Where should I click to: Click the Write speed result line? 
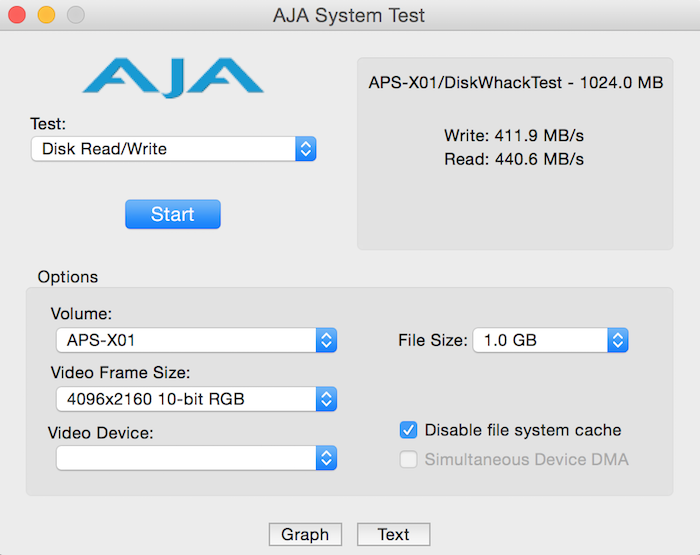point(514,135)
